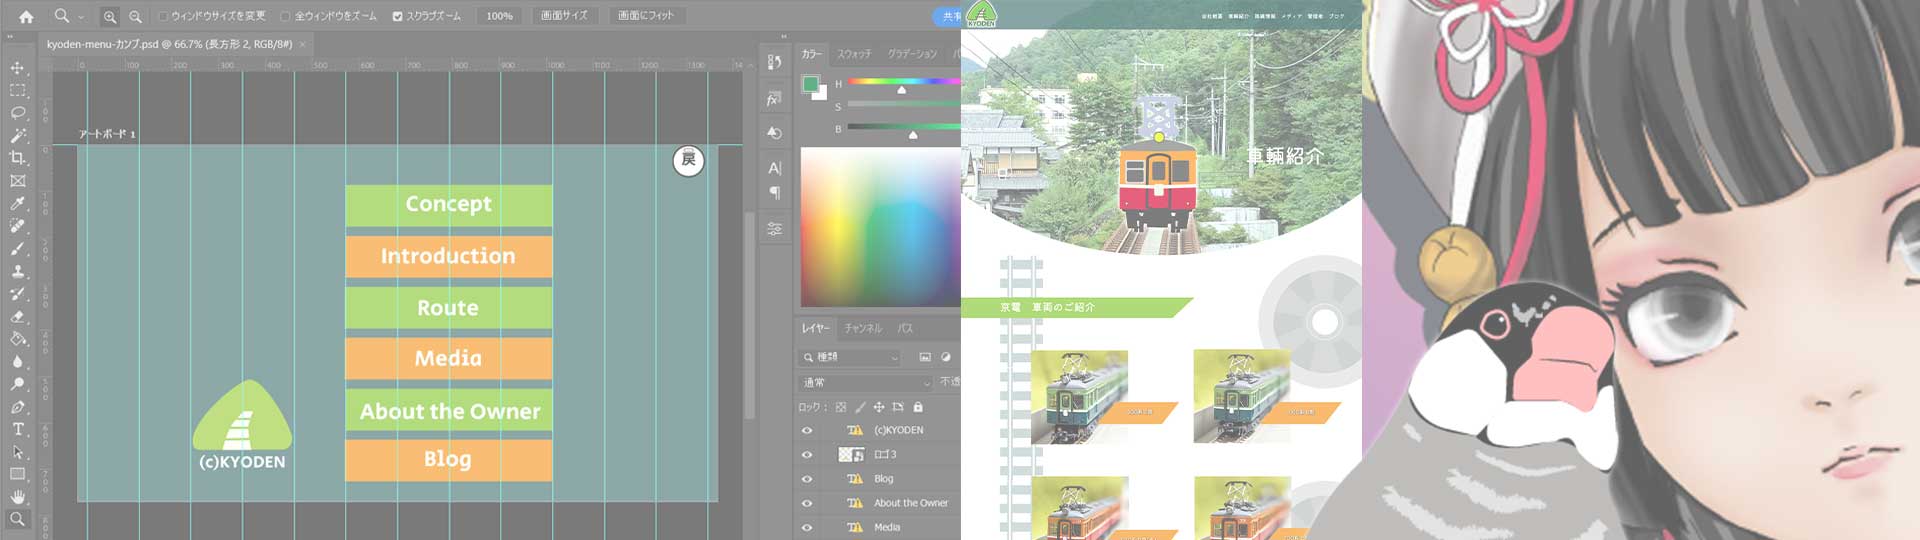Screen dimensions: 1920x540
Task: Hide the ロゴ3 layer
Action: click(x=807, y=454)
